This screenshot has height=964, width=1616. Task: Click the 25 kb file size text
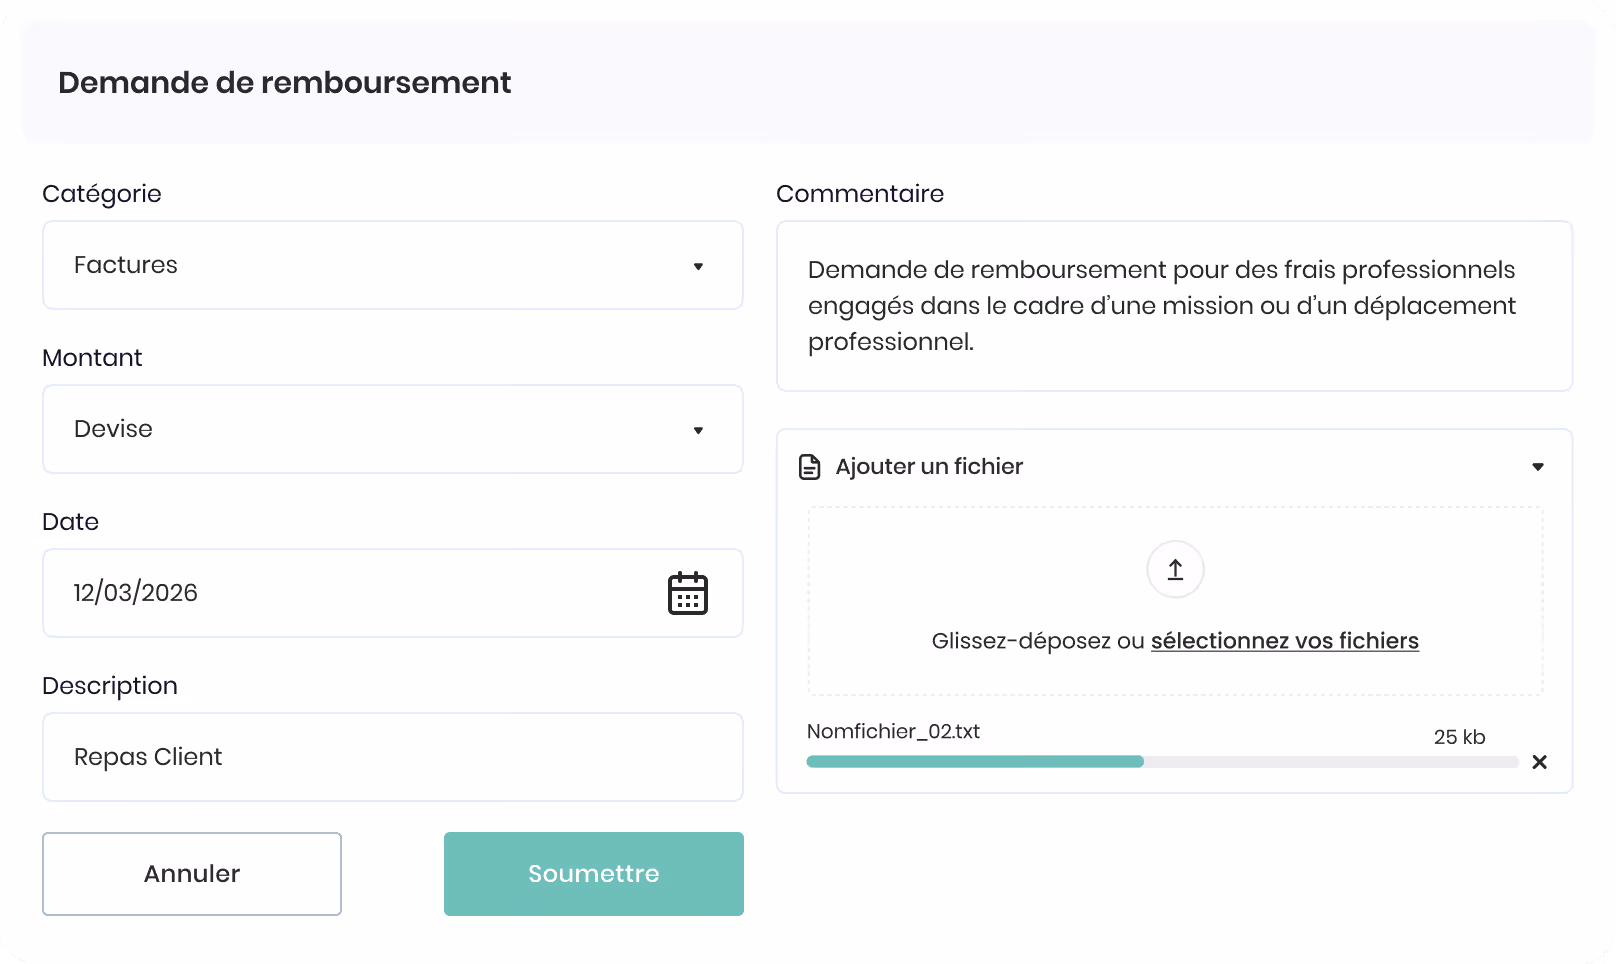[1460, 737]
